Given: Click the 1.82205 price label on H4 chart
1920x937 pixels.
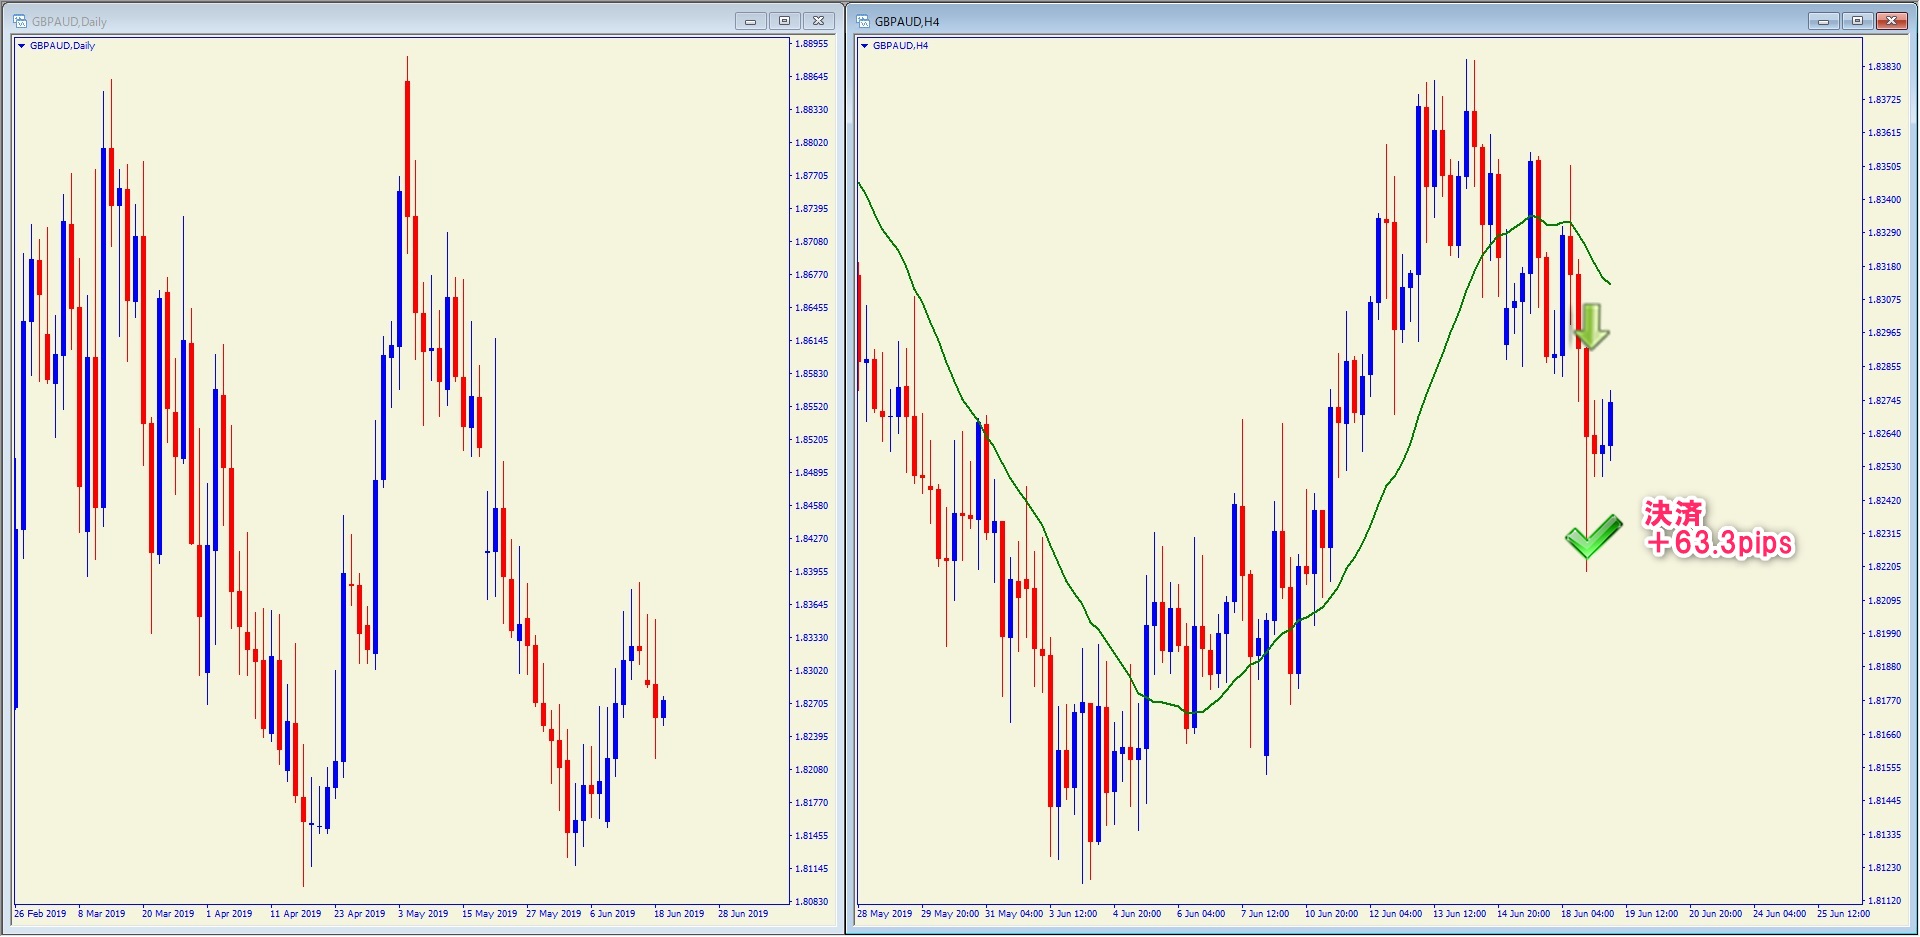Looking at the screenshot, I should pos(1885,567).
